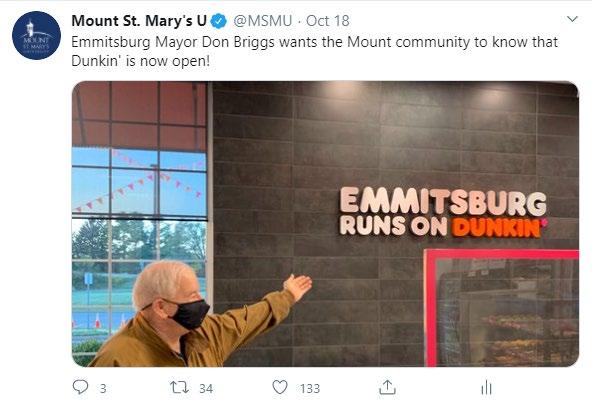Open the Mount St. Mary's U profile name
This screenshot has height=402, width=592.
pos(139,21)
